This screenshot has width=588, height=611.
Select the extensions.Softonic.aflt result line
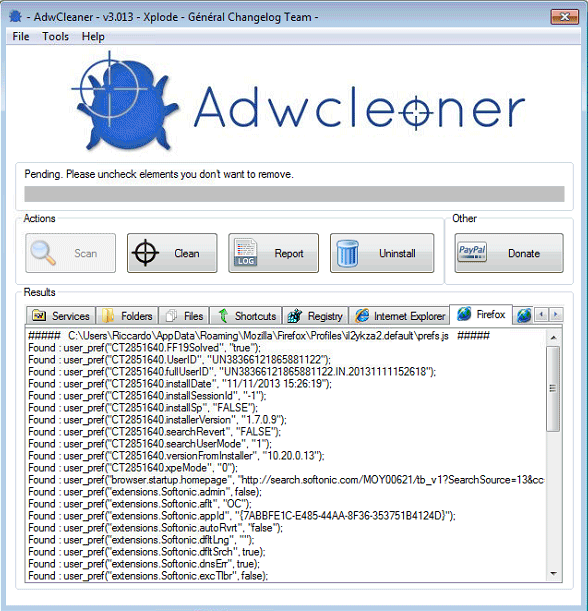click(140, 504)
